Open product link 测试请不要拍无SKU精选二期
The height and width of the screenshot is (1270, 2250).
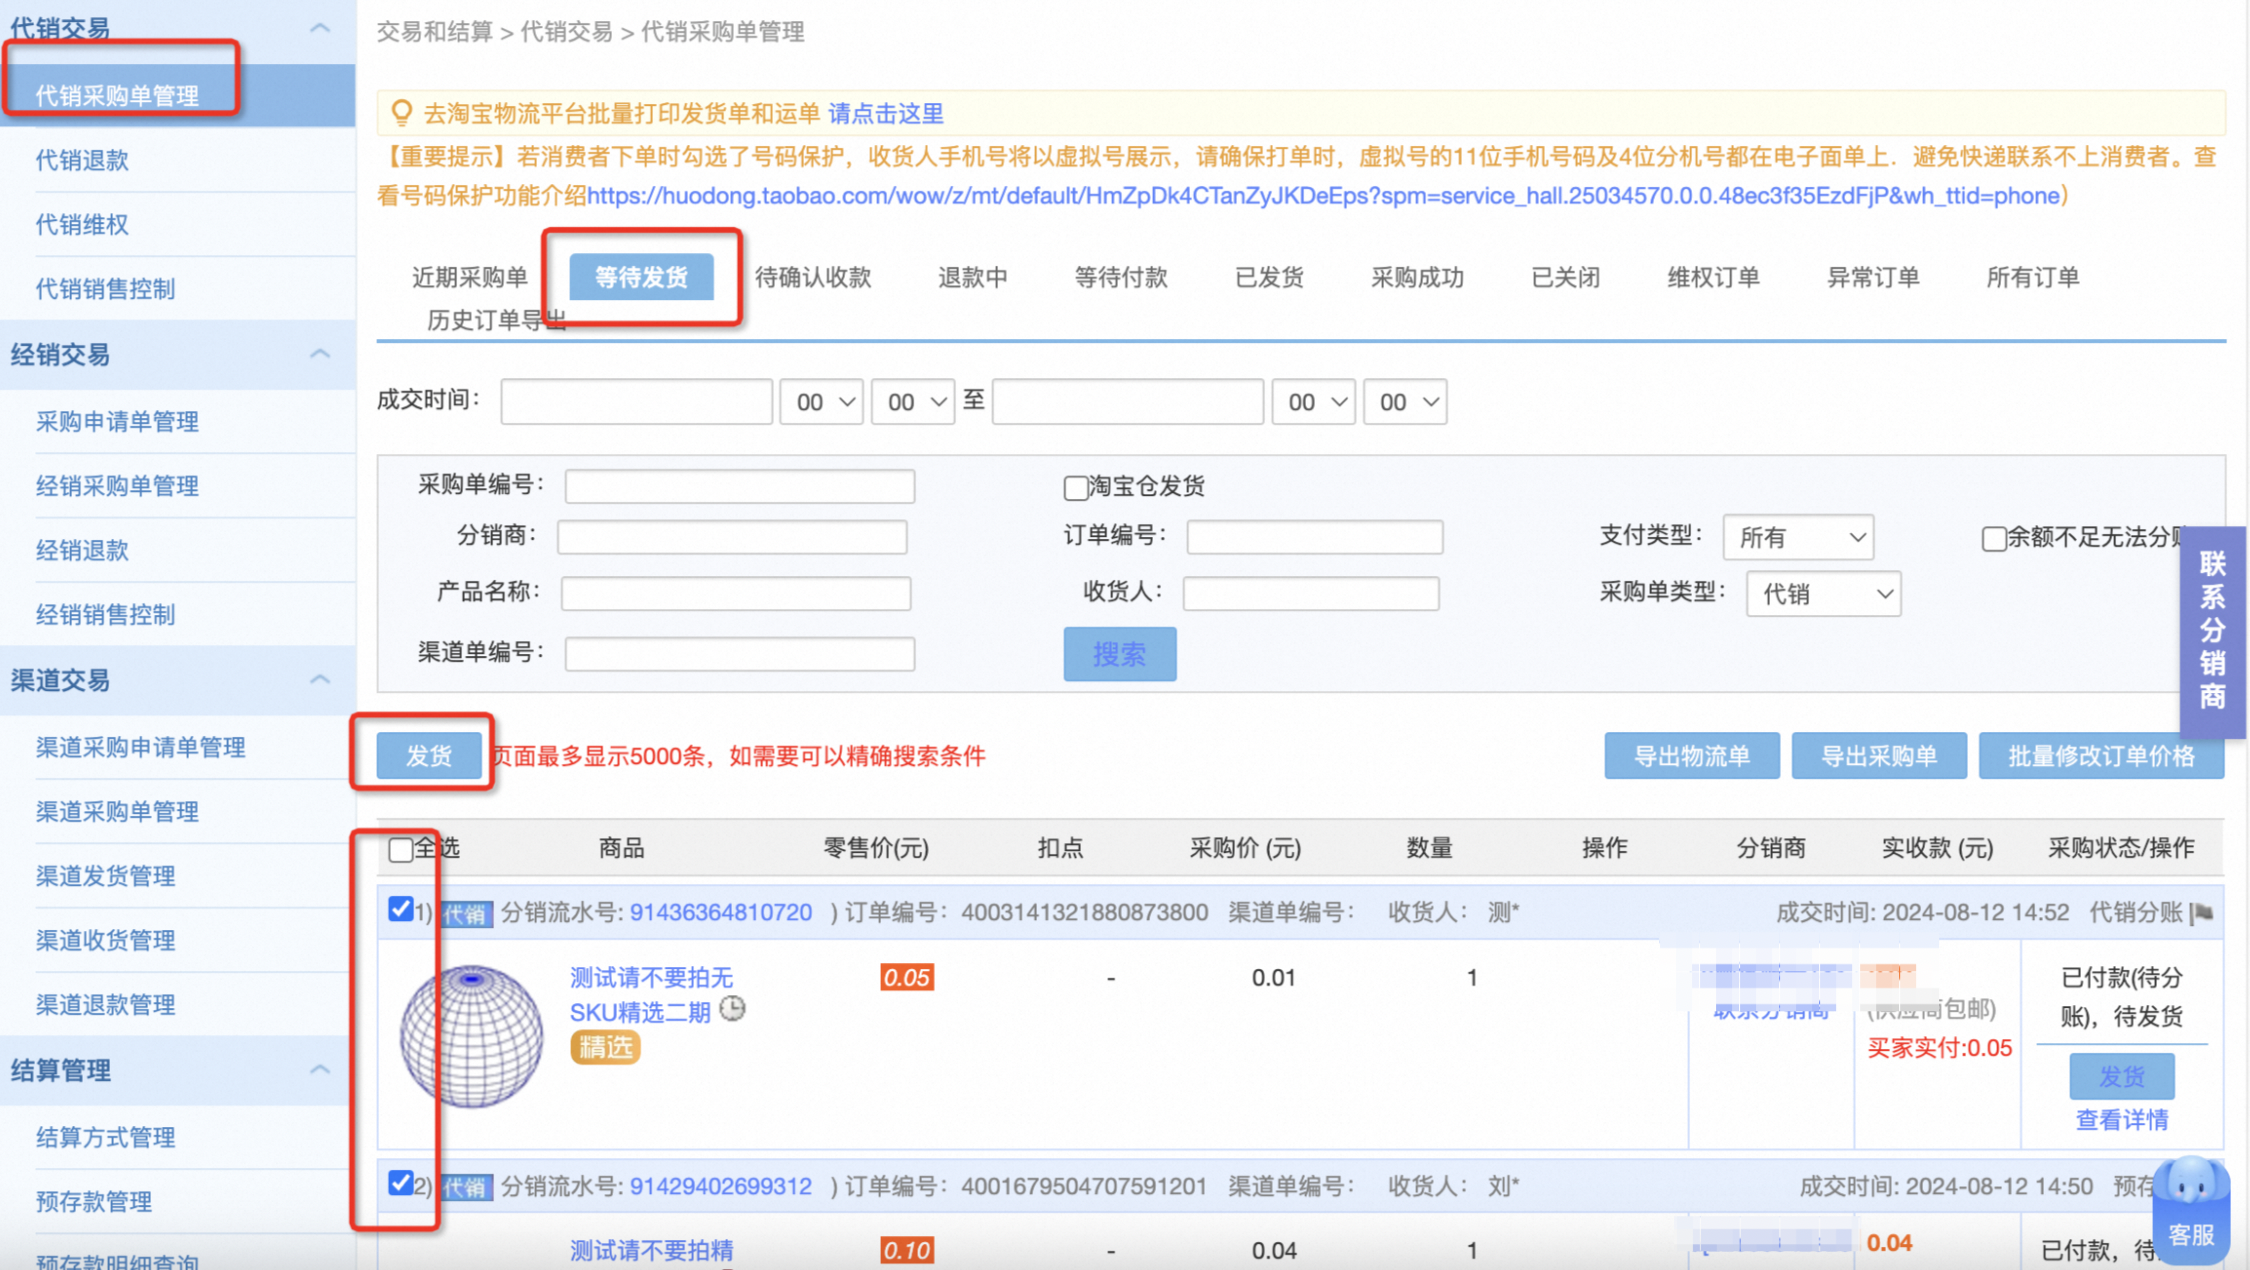[x=651, y=995]
